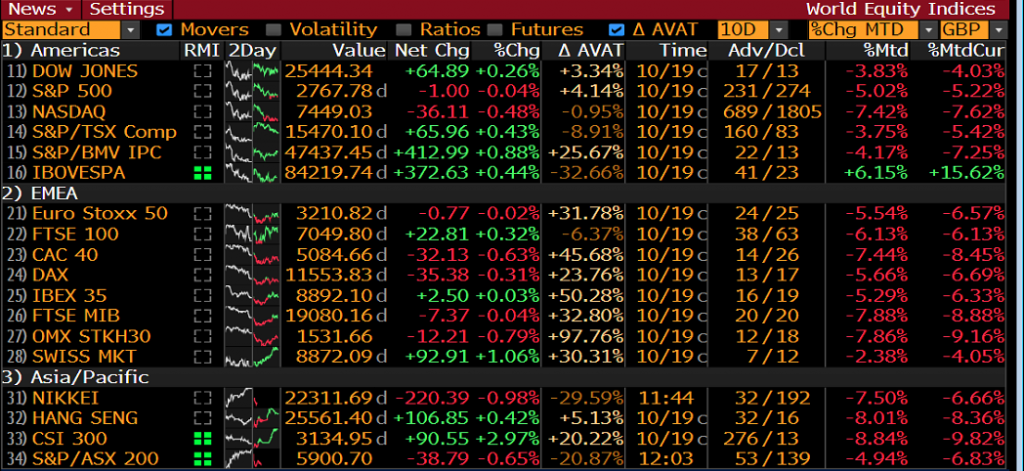1024x471 pixels.
Task: Uncheck the Movers checkbox
Action: [x=165, y=30]
